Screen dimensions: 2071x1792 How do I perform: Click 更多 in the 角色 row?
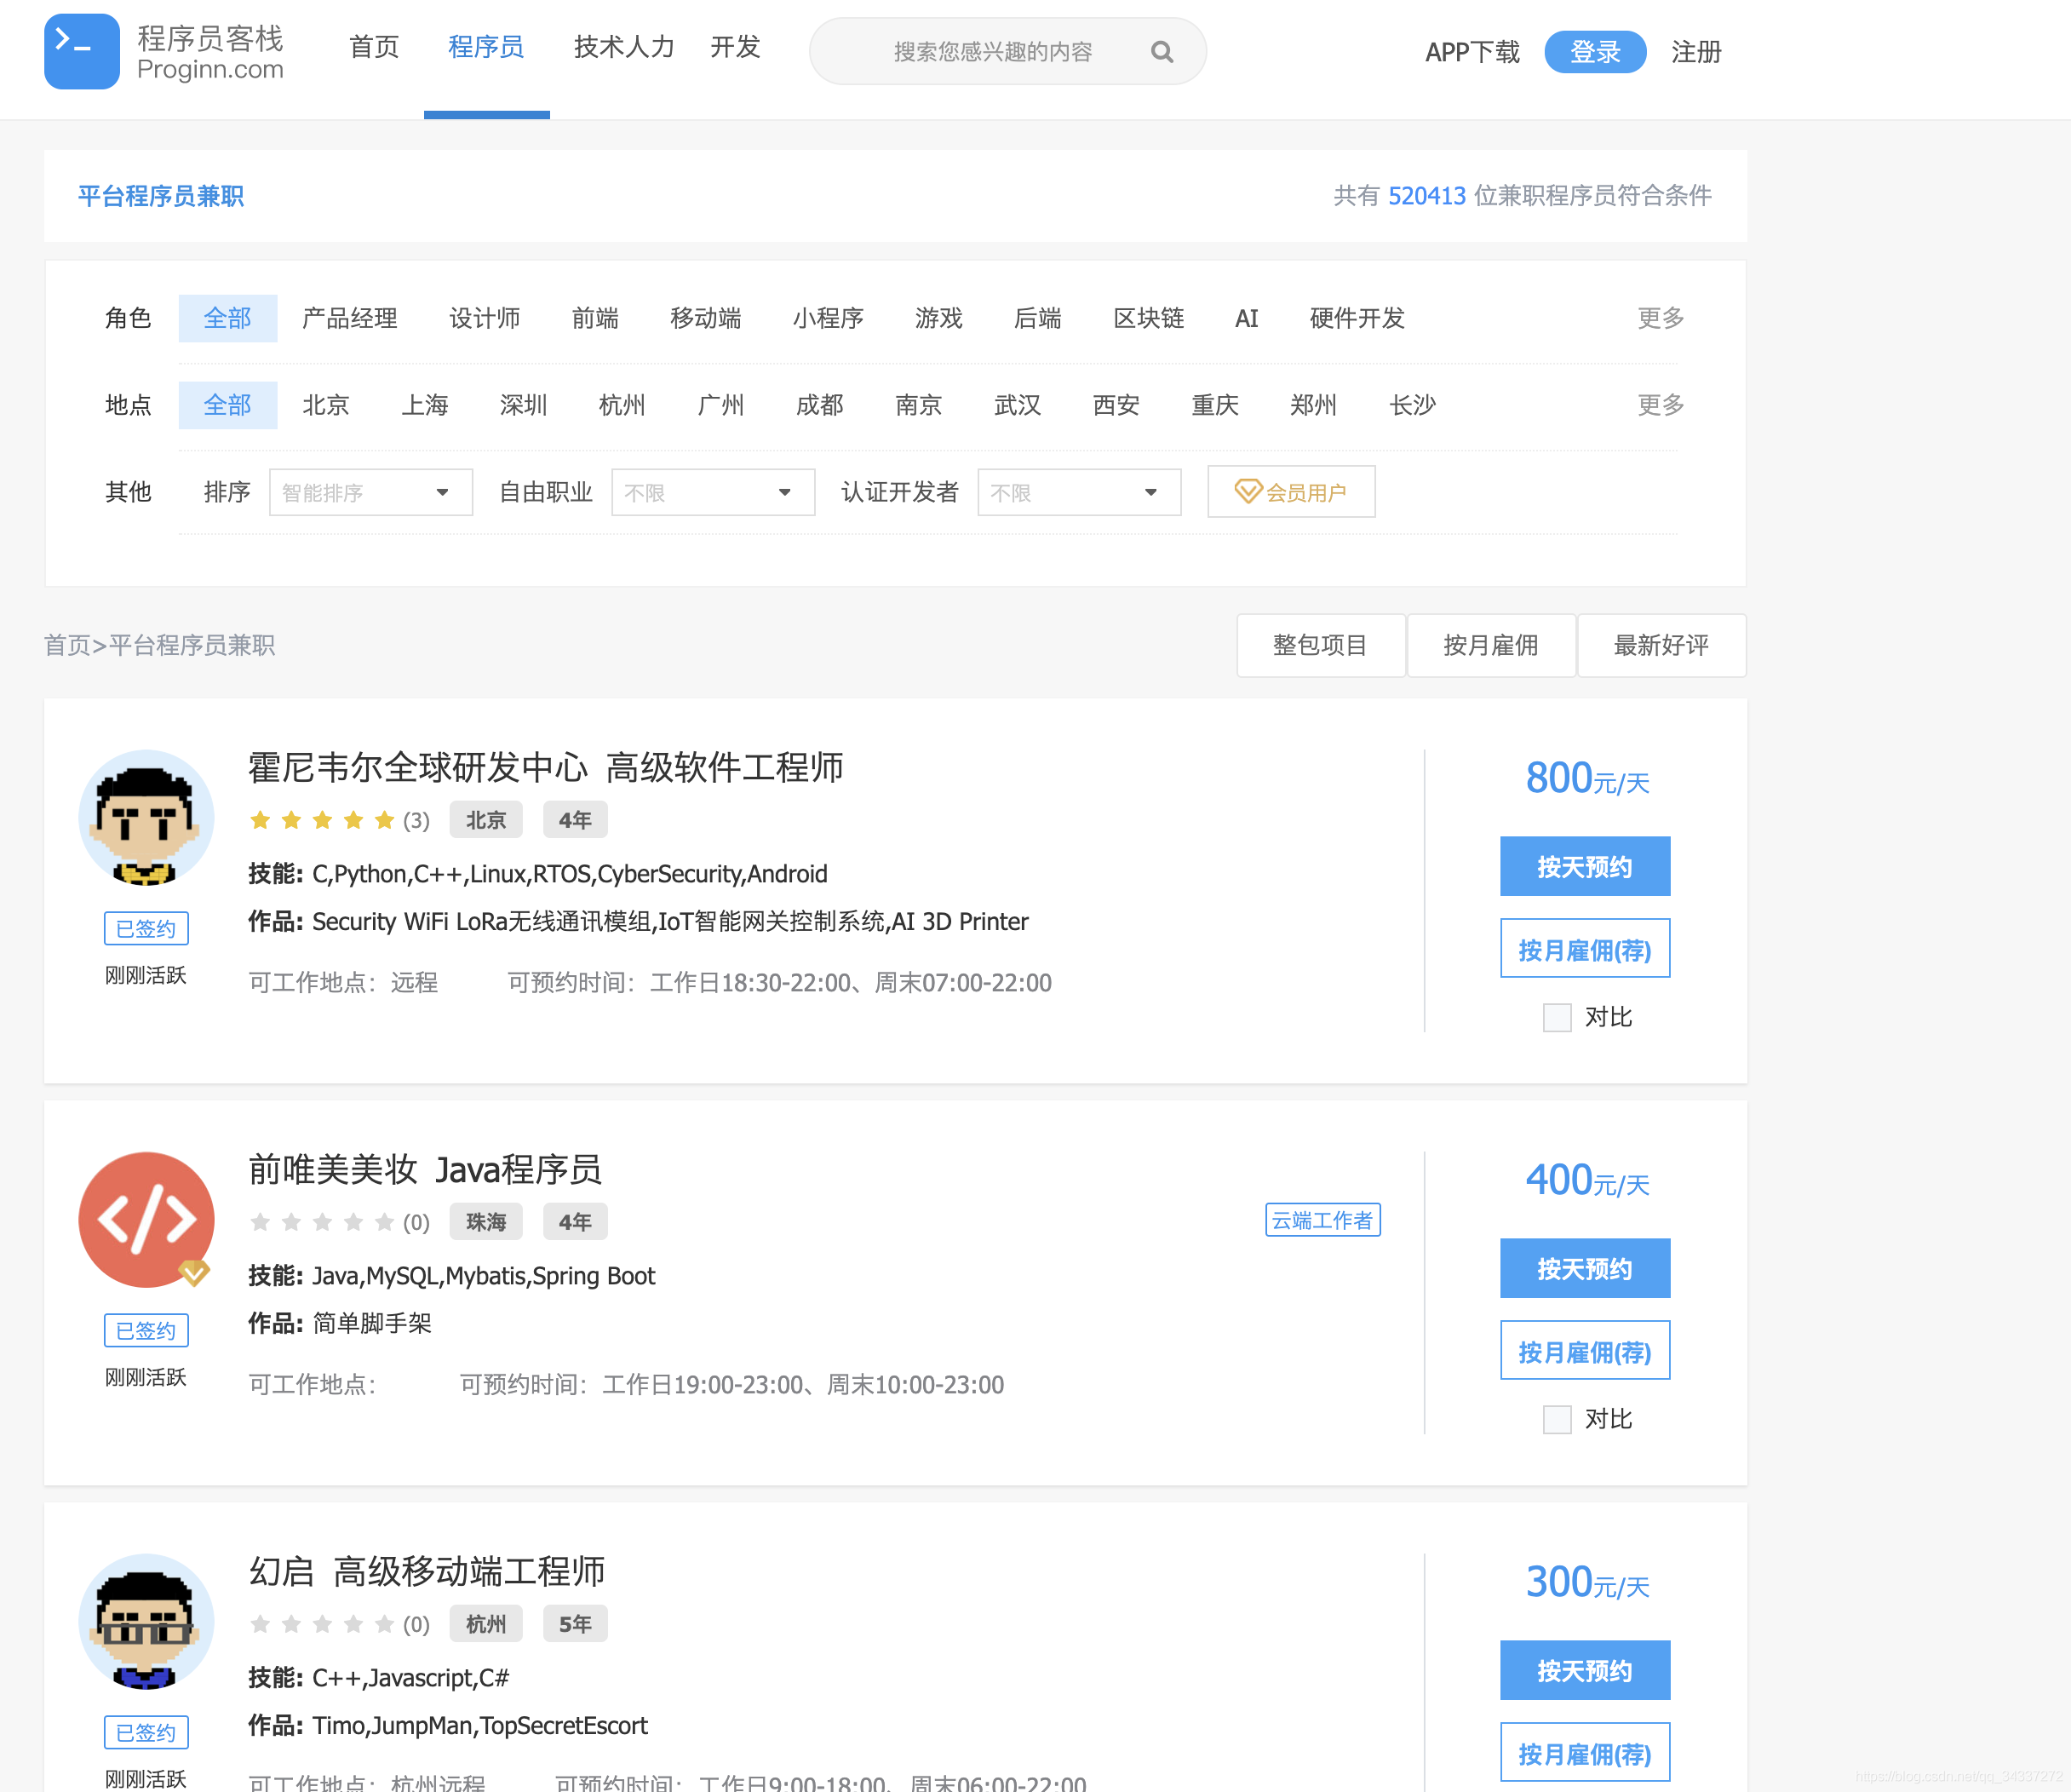pyautogui.click(x=1660, y=318)
